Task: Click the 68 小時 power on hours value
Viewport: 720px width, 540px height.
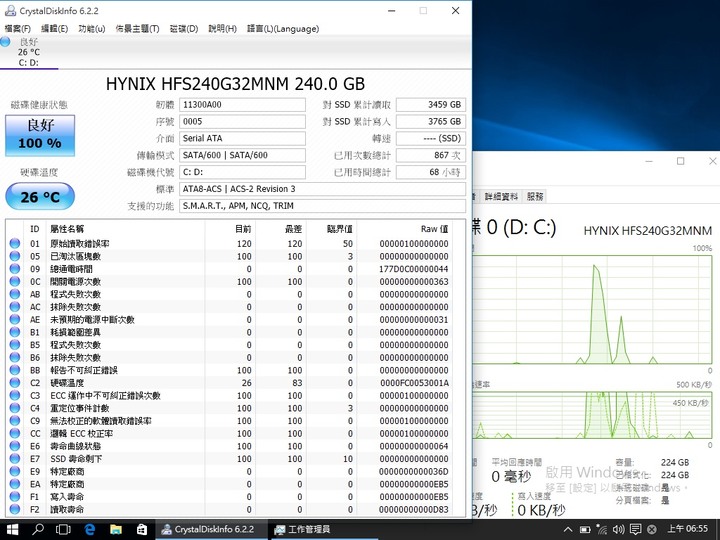Action: (431, 172)
